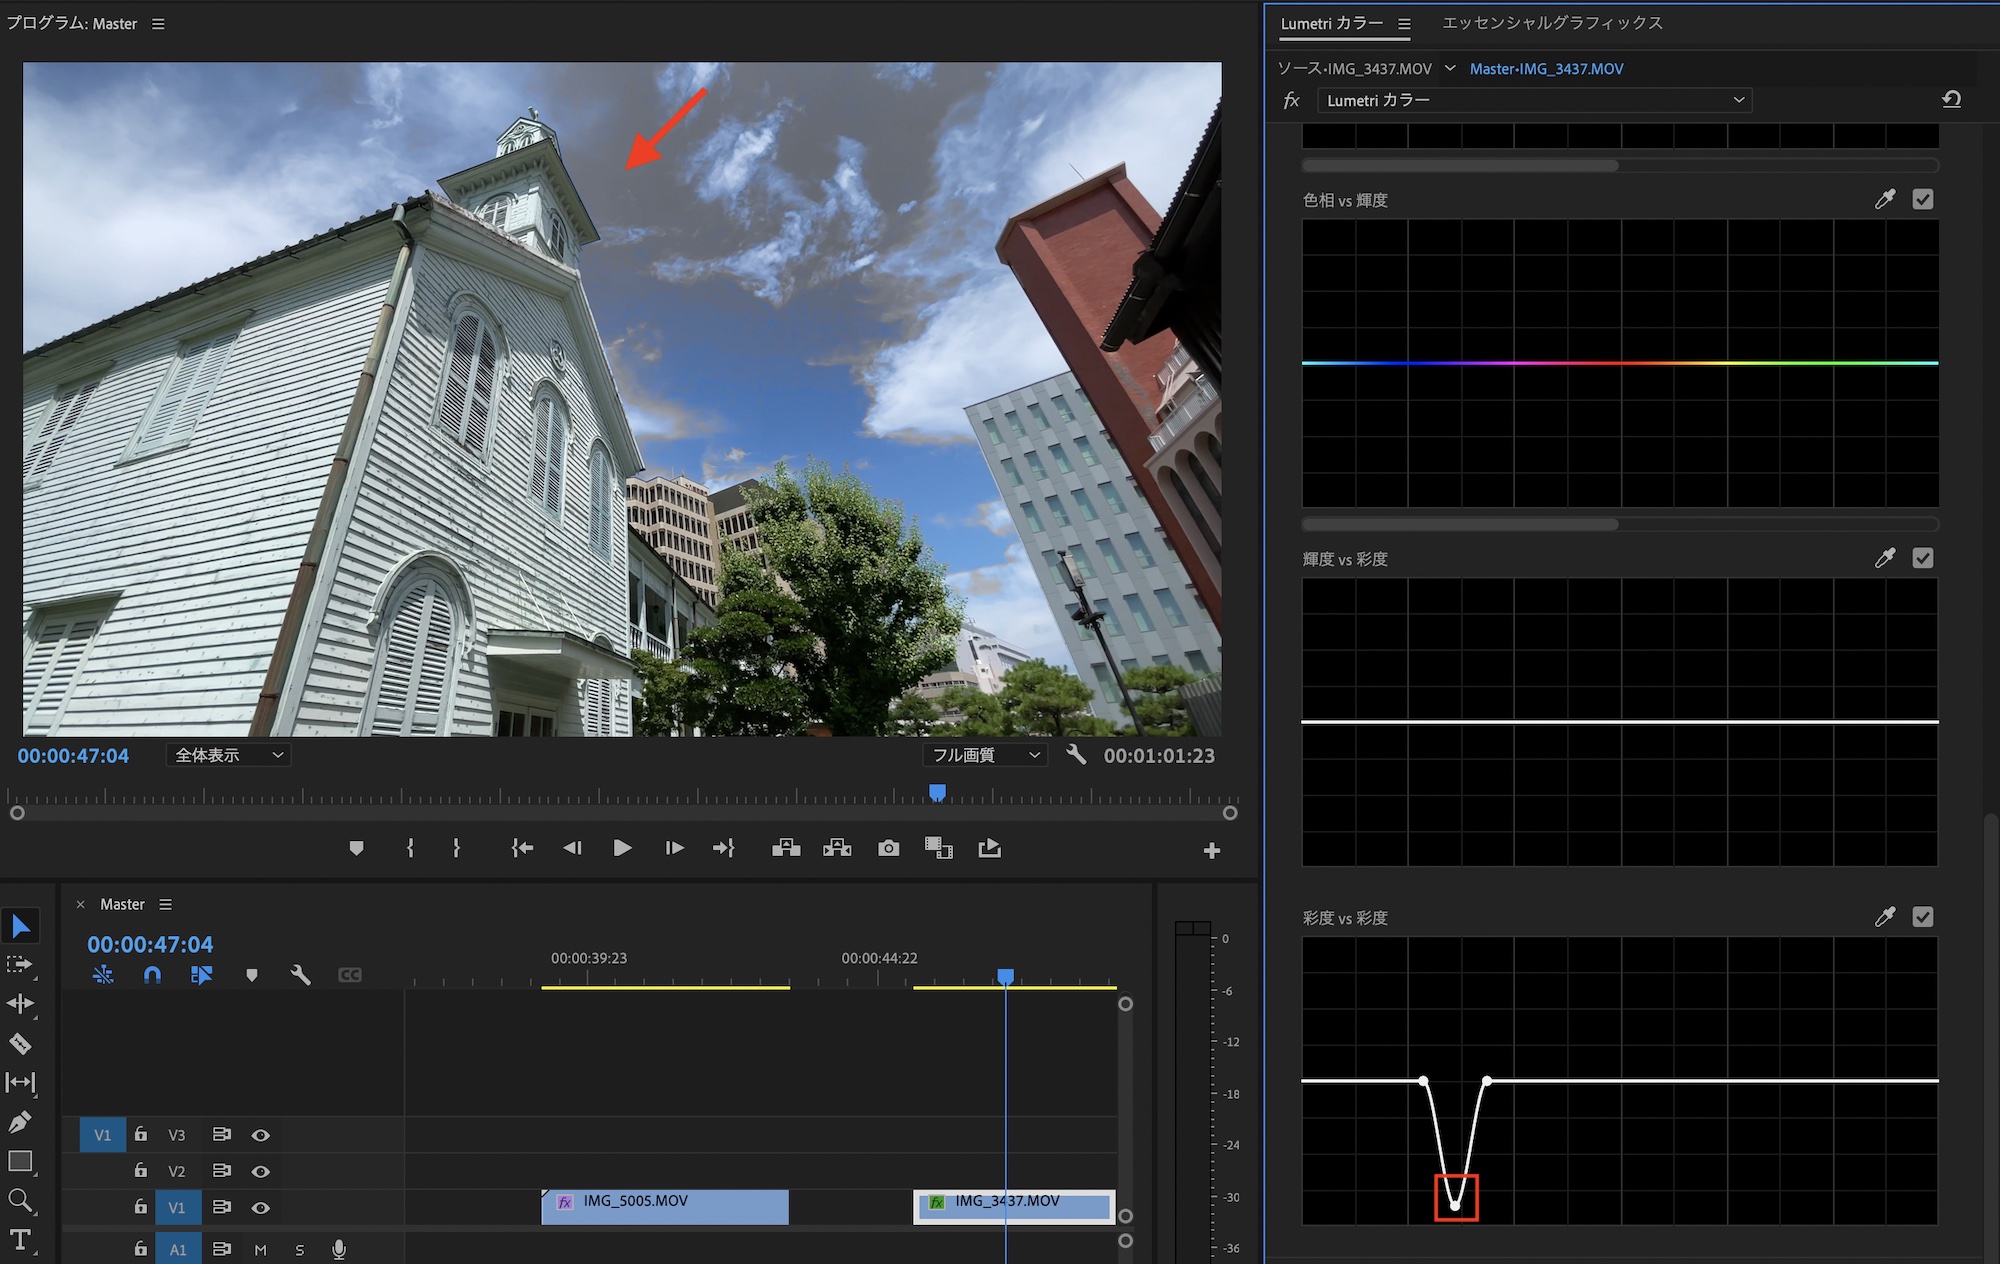Click the Export Frame camera icon
Screen dimensions: 2000x1264
pos(888,848)
